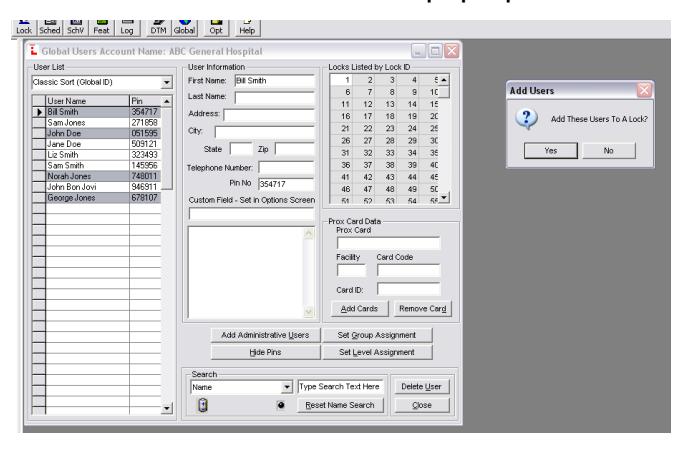Click the Type Search Text Here field
The height and width of the screenshot is (451, 685).
tap(341, 386)
